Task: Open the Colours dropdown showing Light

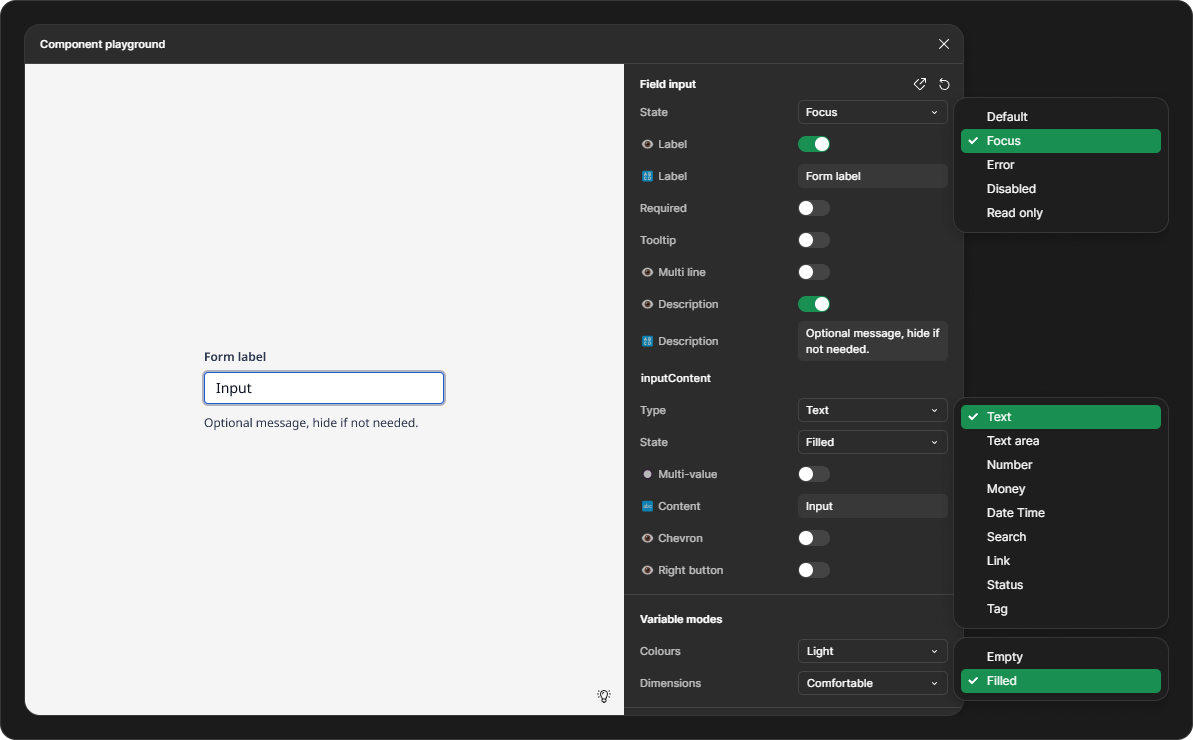Action: [x=872, y=652]
